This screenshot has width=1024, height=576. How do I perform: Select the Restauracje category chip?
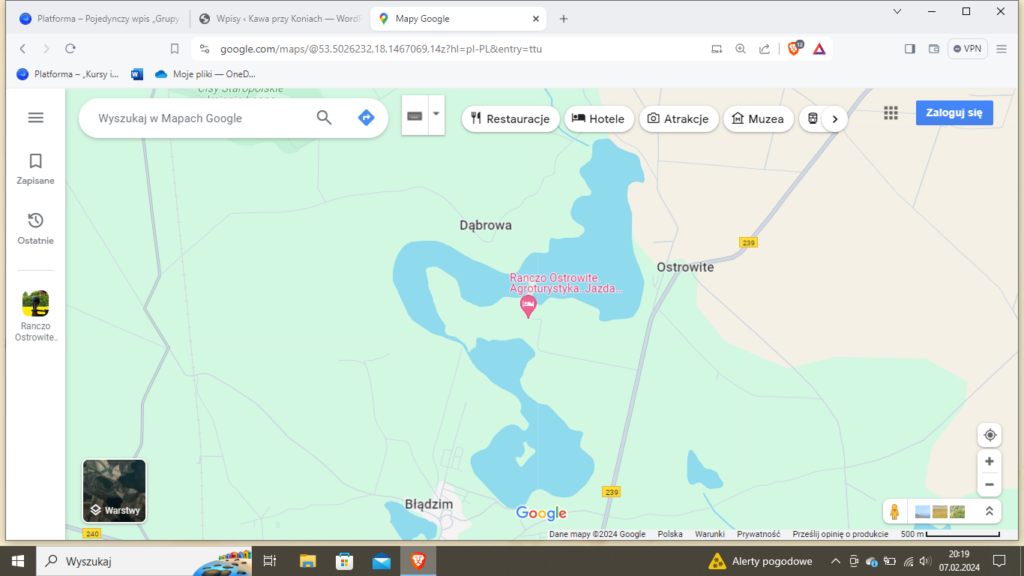pyautogui.click(x=510, y=119)
